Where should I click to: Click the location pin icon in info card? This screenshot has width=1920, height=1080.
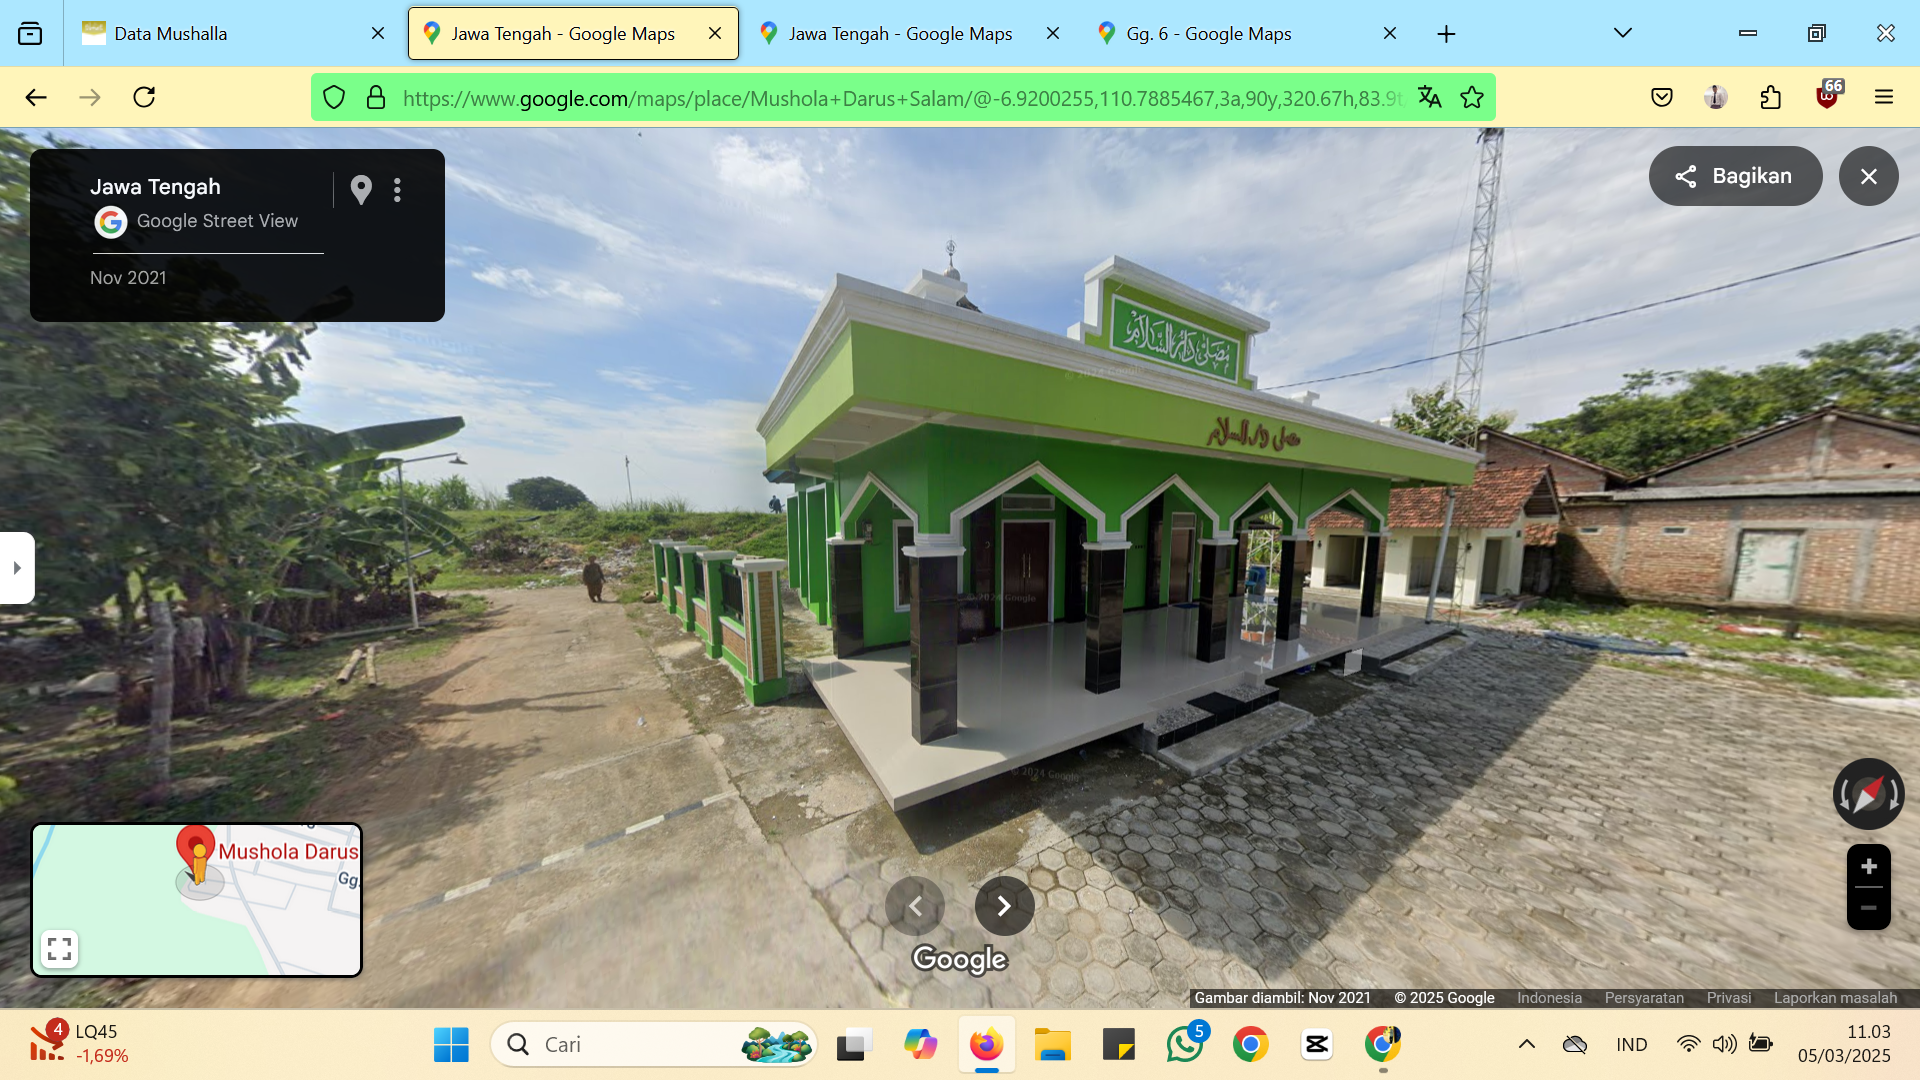click(x=361, y=190)
